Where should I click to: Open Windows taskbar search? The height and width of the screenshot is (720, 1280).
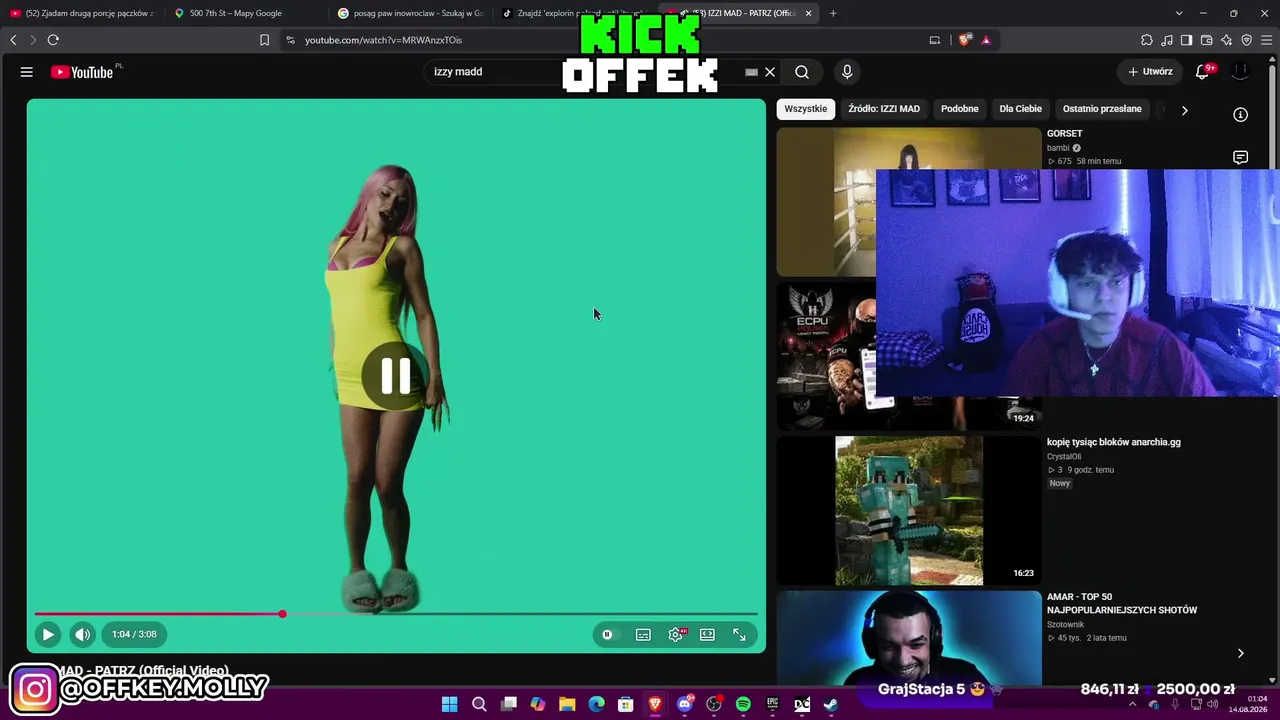pyautogui.click(x=479, y=704)
